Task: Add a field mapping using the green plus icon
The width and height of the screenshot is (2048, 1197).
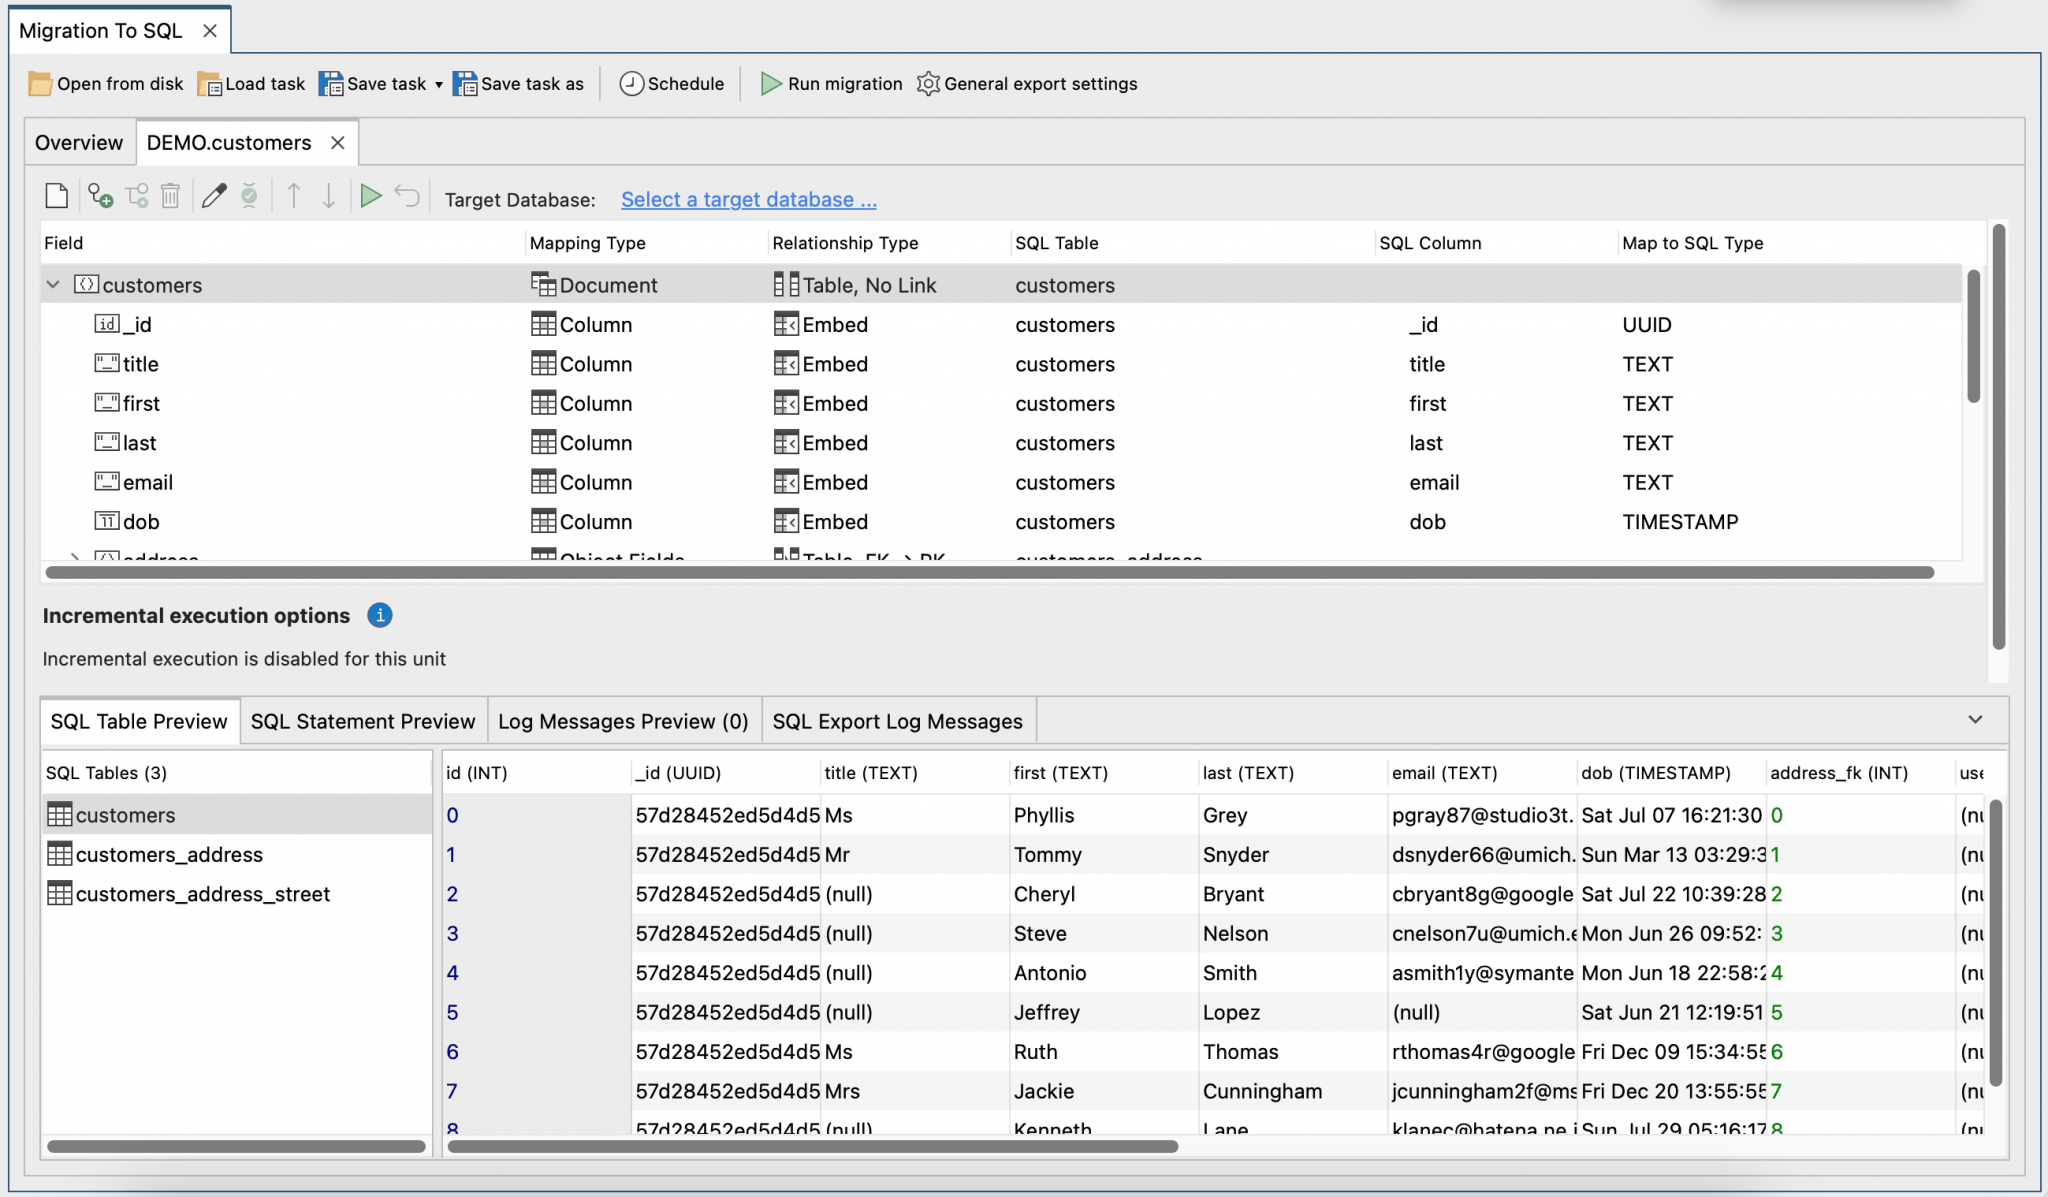Action: point(102,197)
